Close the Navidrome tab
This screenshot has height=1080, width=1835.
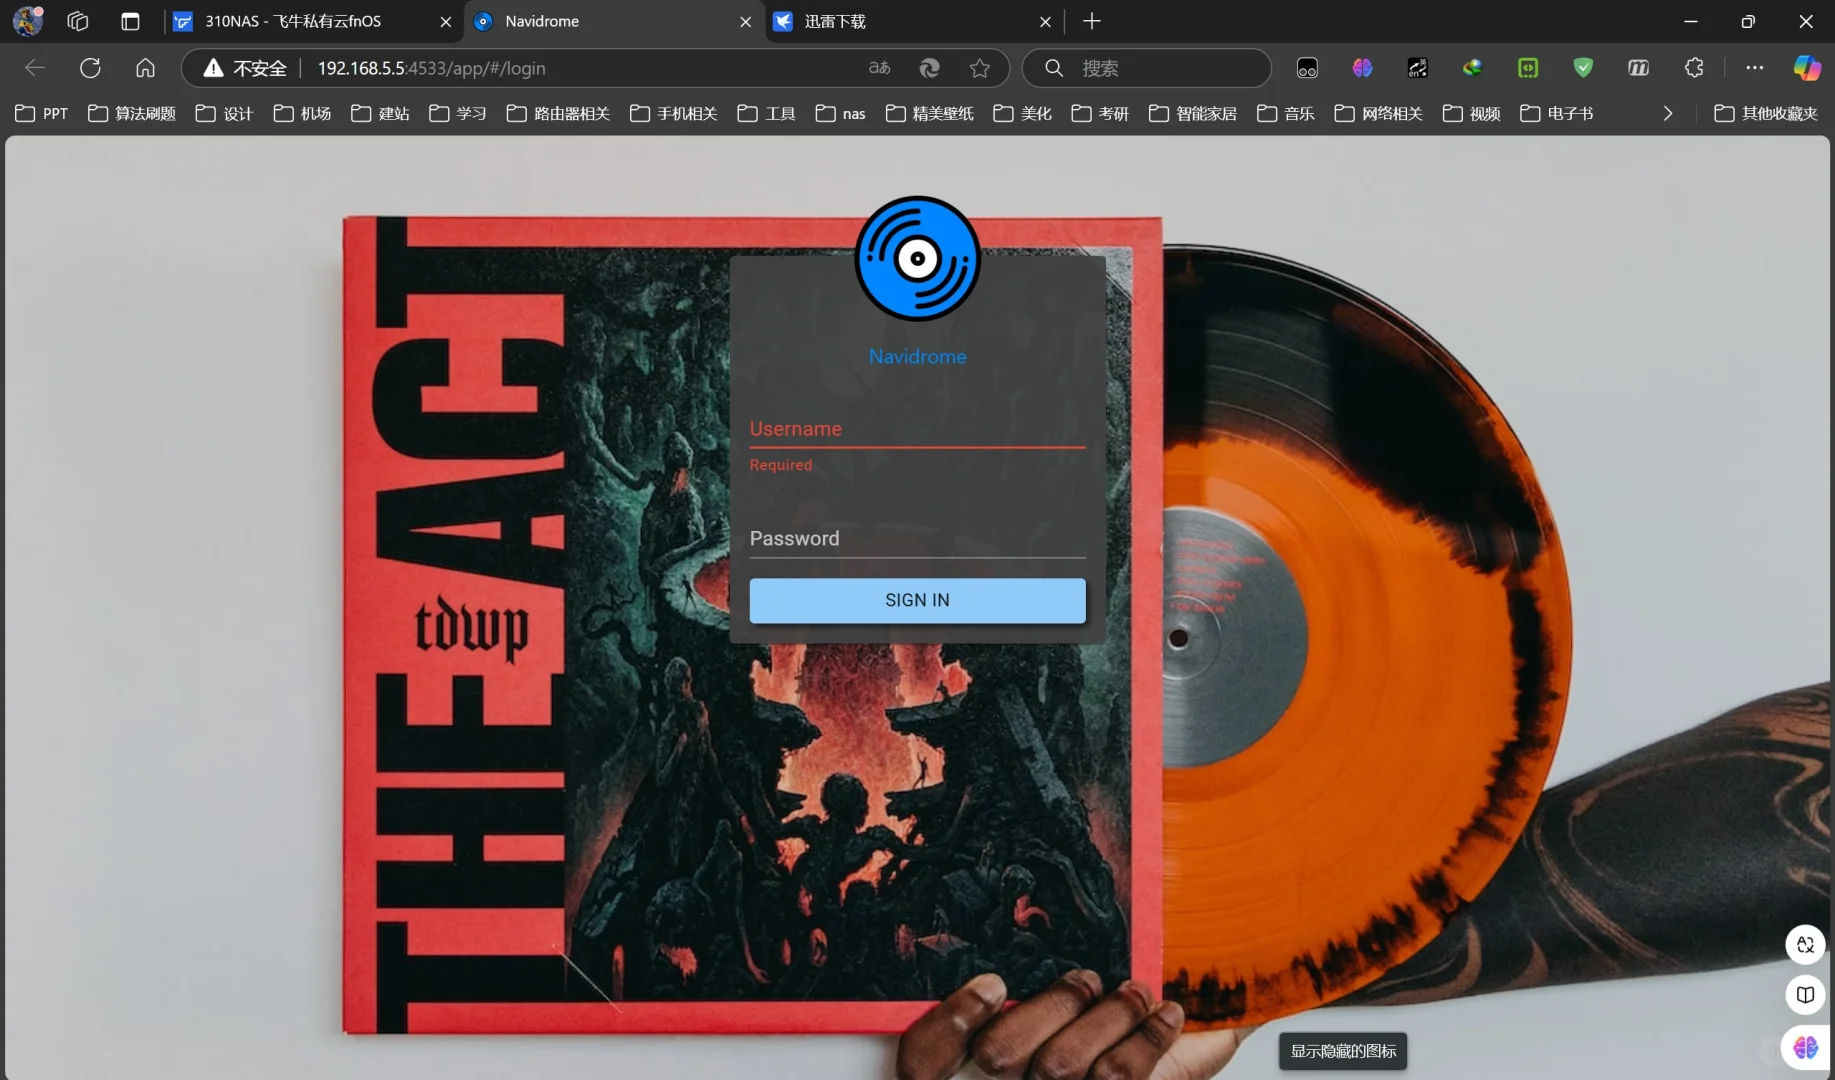click(x=745, y=21)
